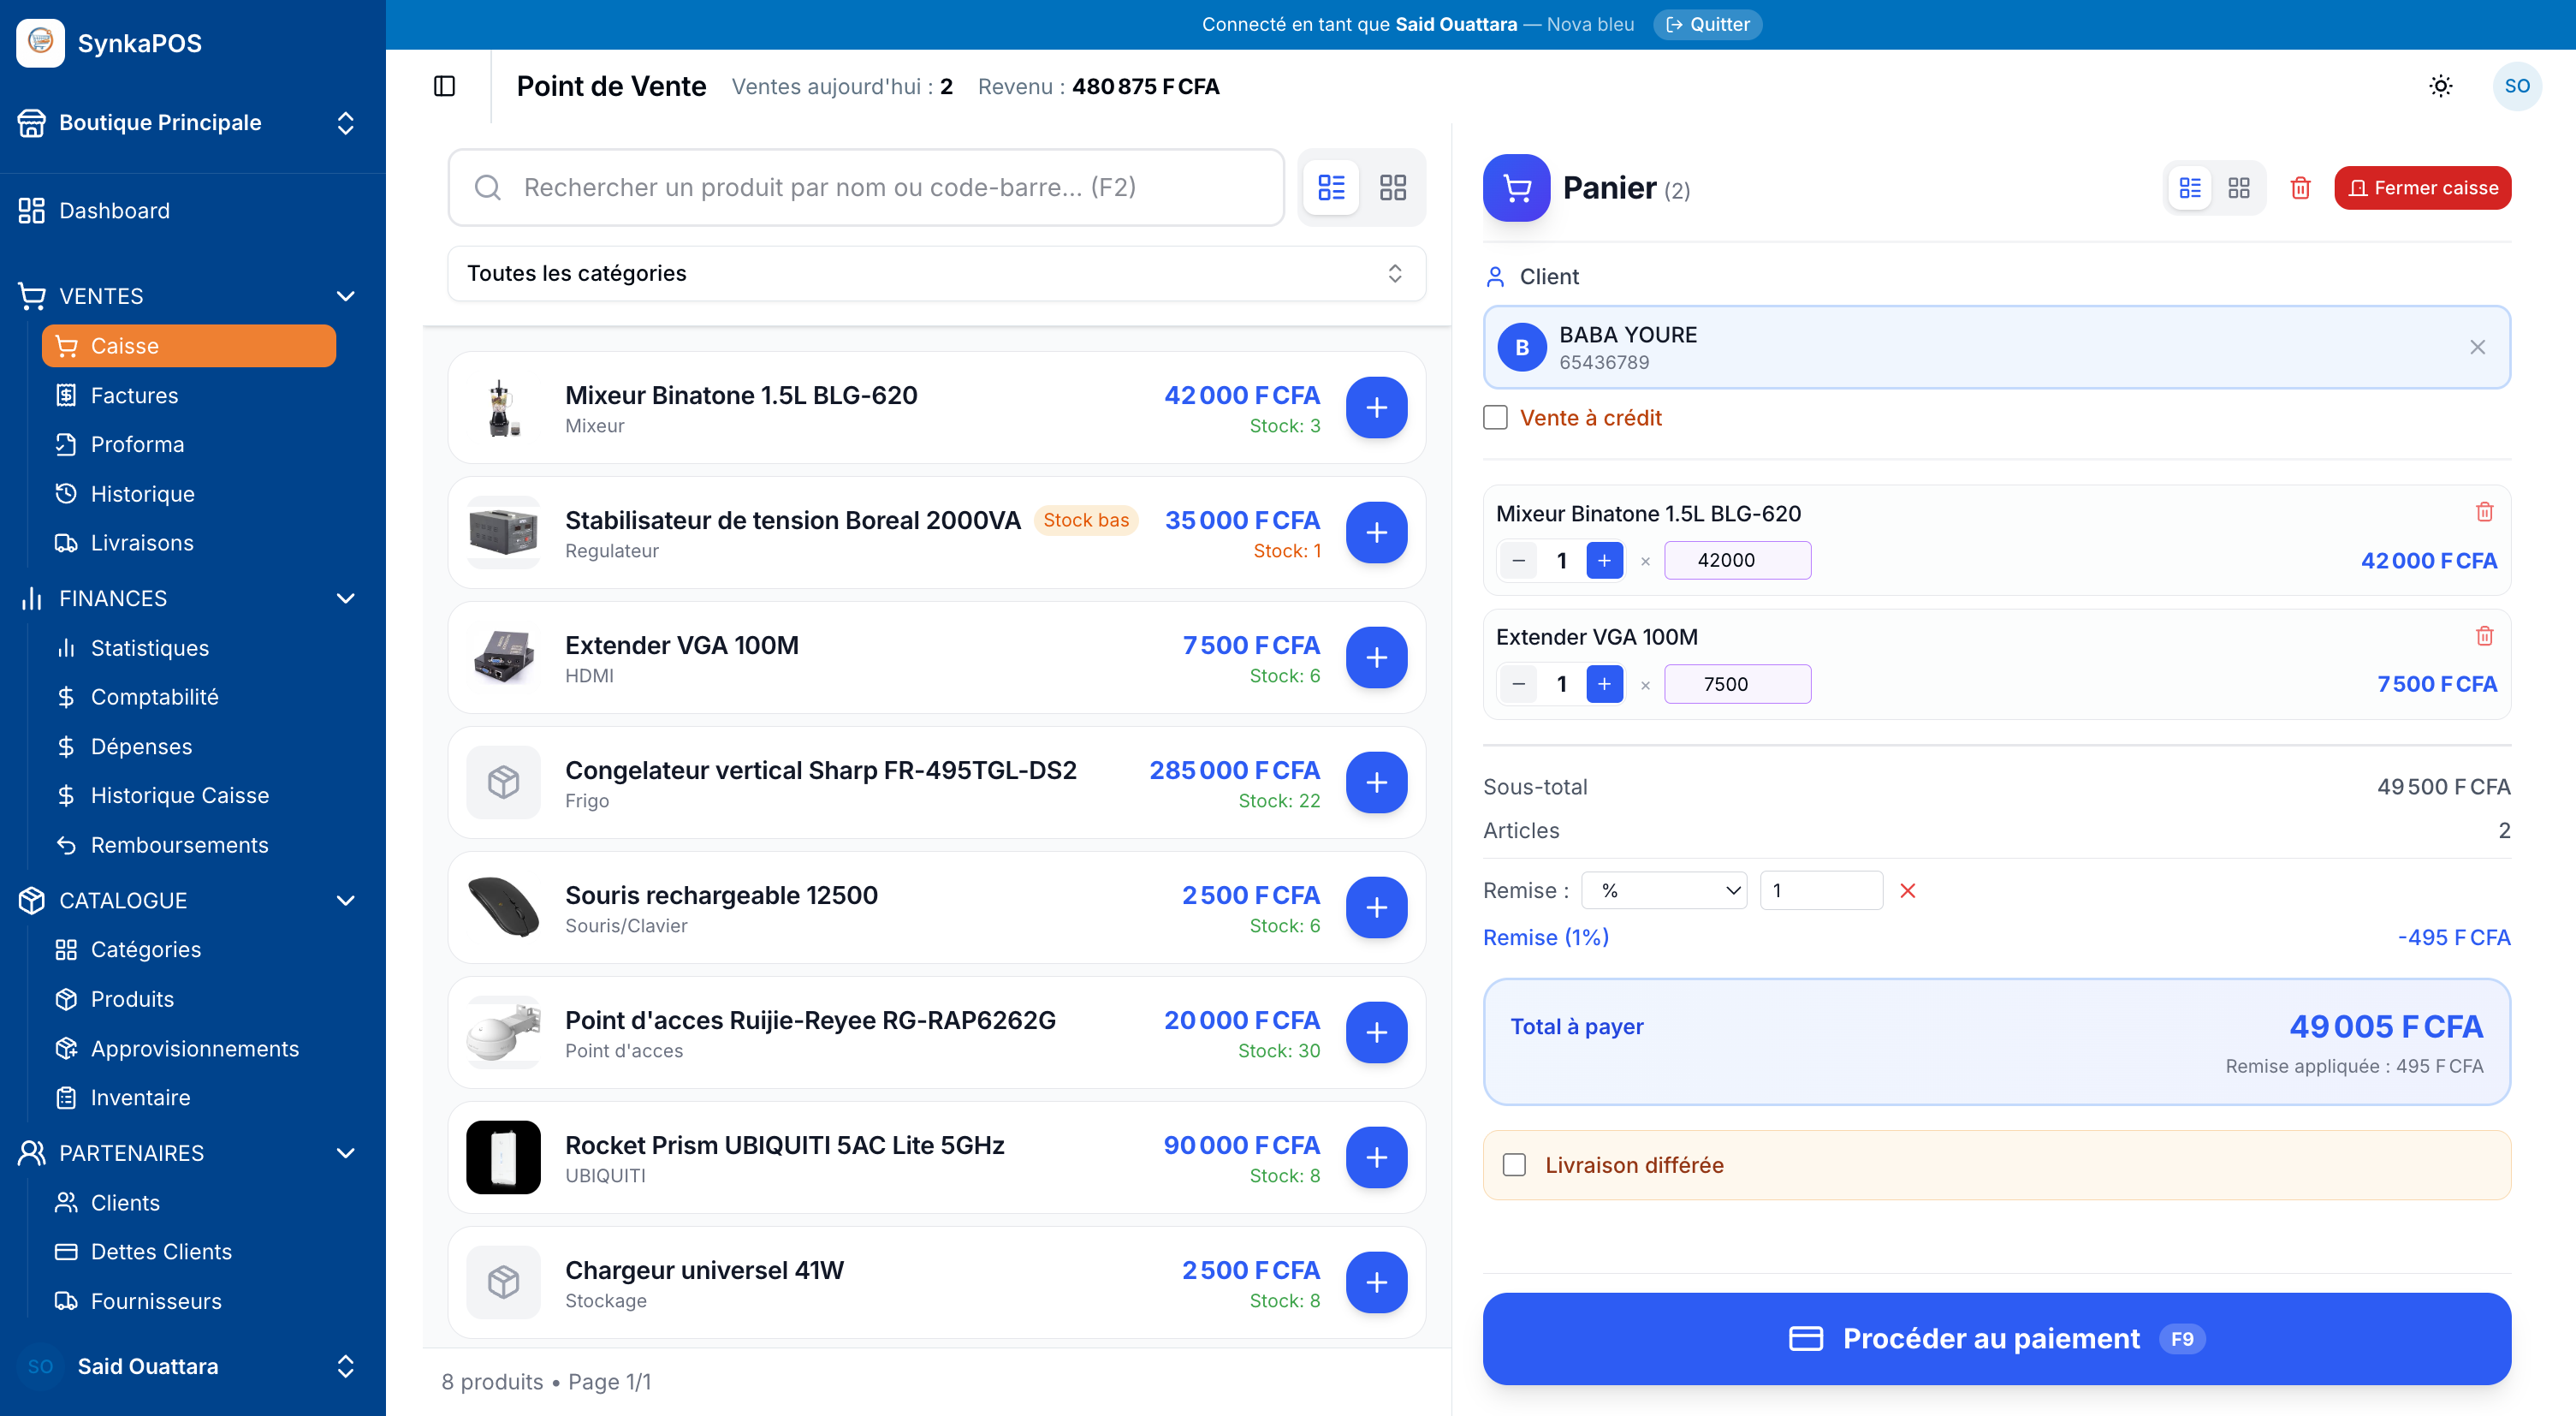This screenshot has height=1416, width=2576.
Task: Delete Mixeur Binatone from cart
Action: point(2484,512)
